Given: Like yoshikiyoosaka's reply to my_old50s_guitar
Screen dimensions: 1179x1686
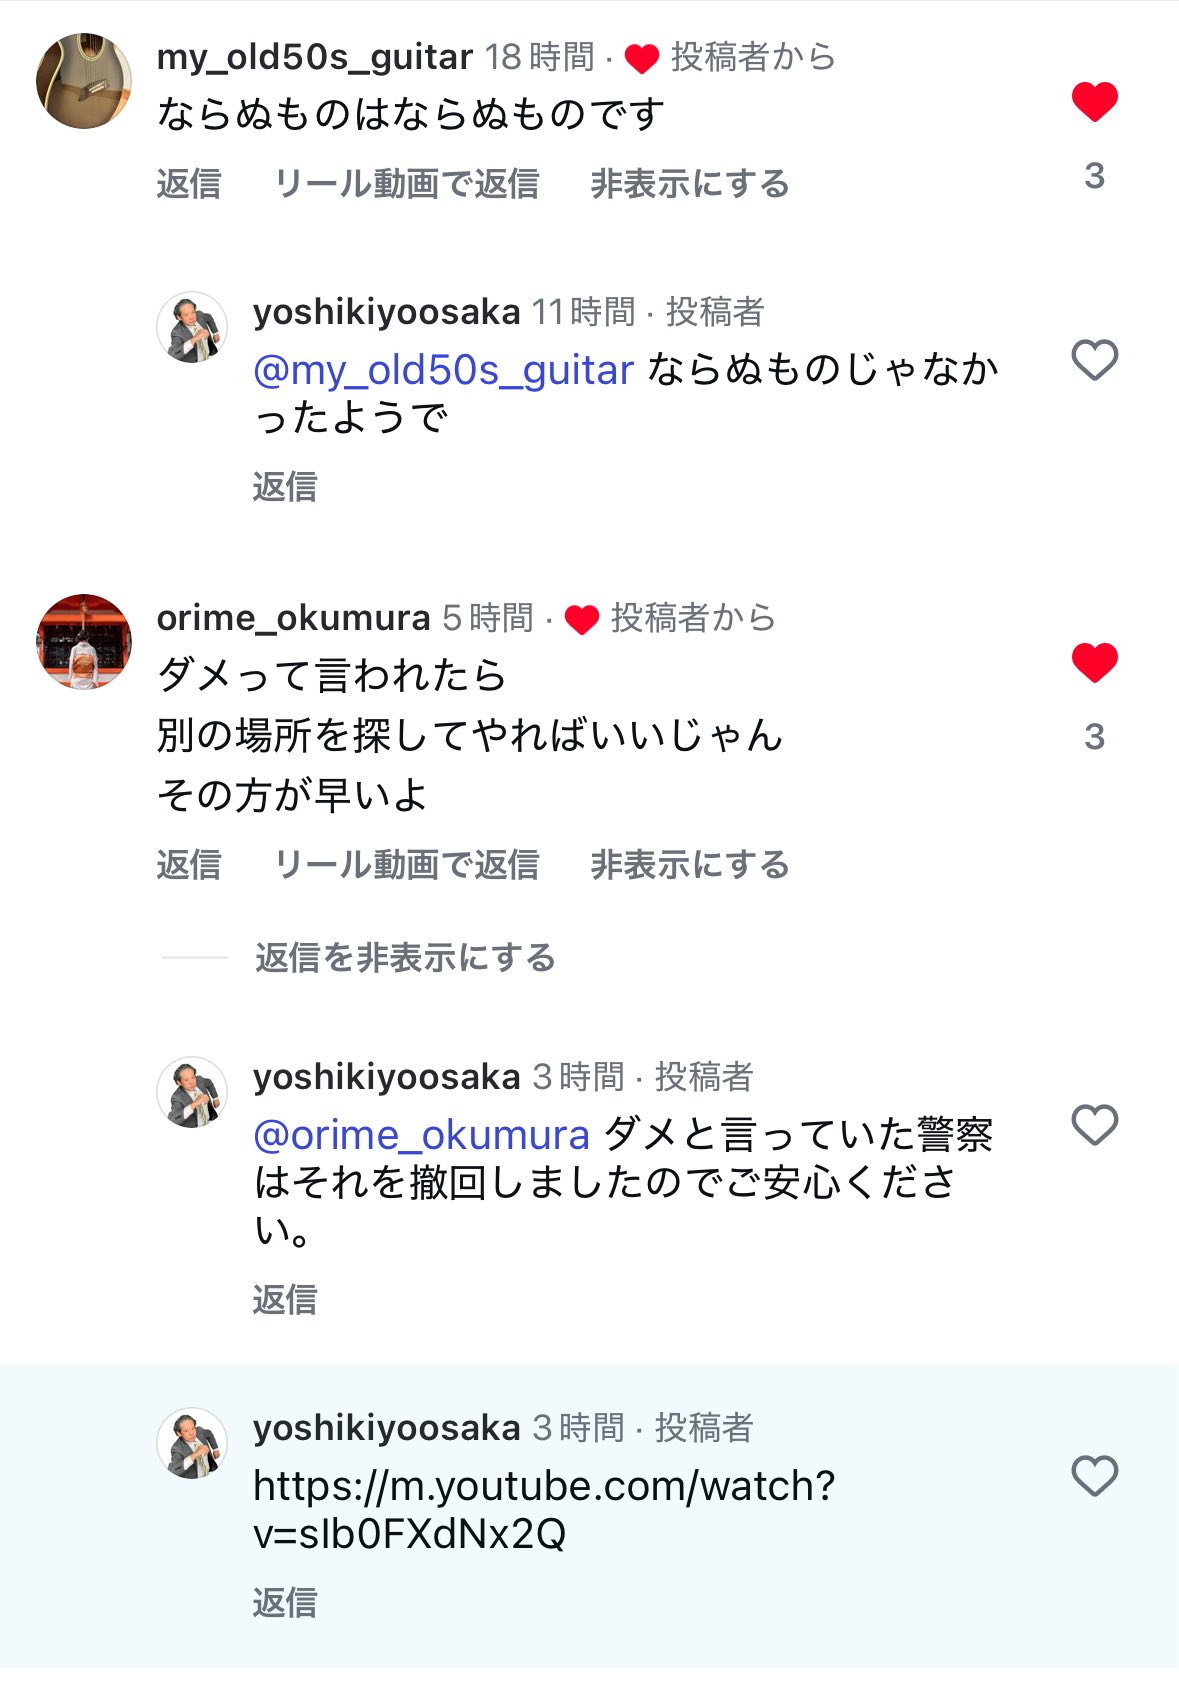Looking at the screenshot, I should [x=1094, y=360].
